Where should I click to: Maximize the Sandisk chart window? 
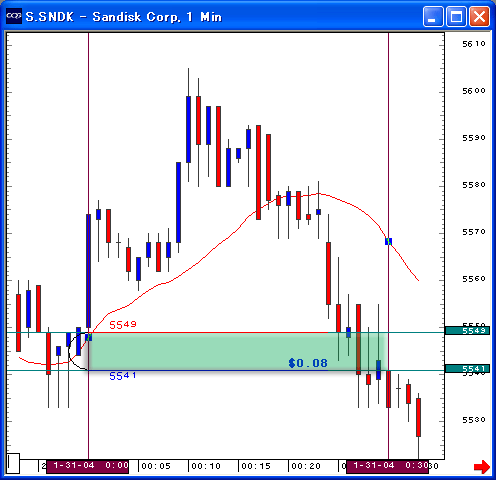456,16
